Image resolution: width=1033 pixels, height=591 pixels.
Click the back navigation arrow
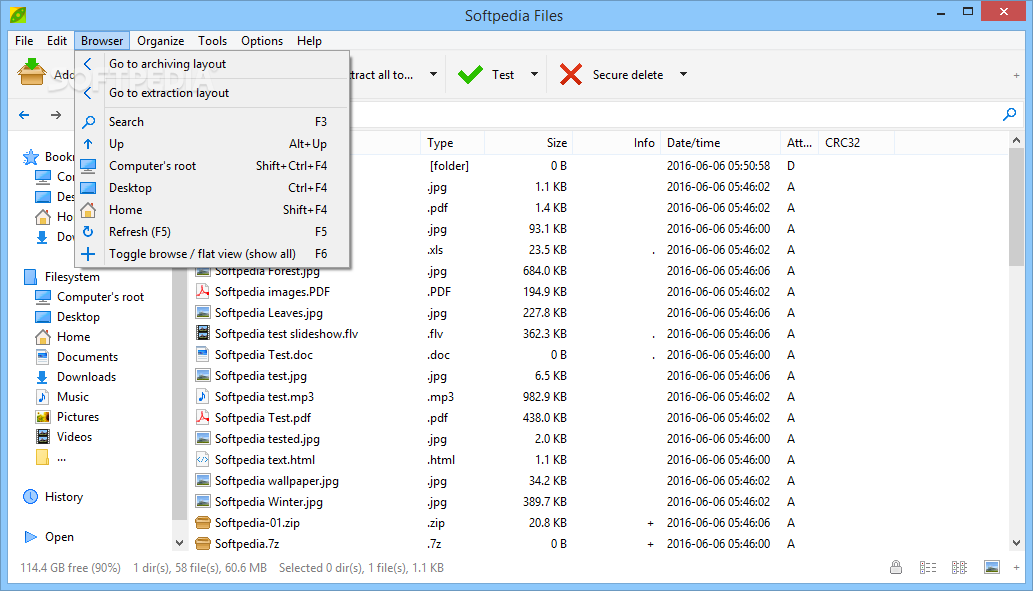point(24,115)
